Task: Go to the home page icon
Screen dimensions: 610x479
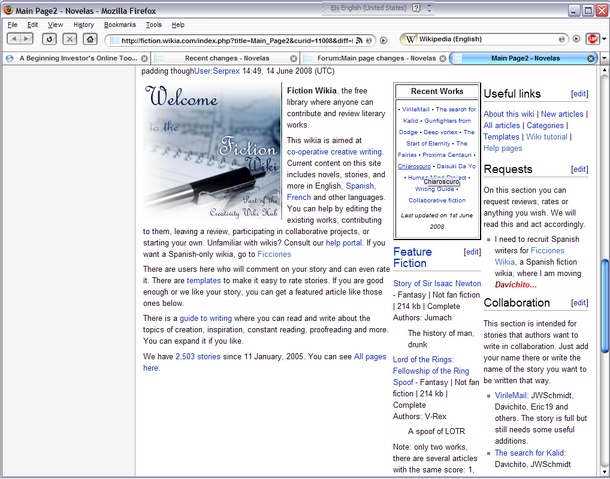Action: coord(90,39)
